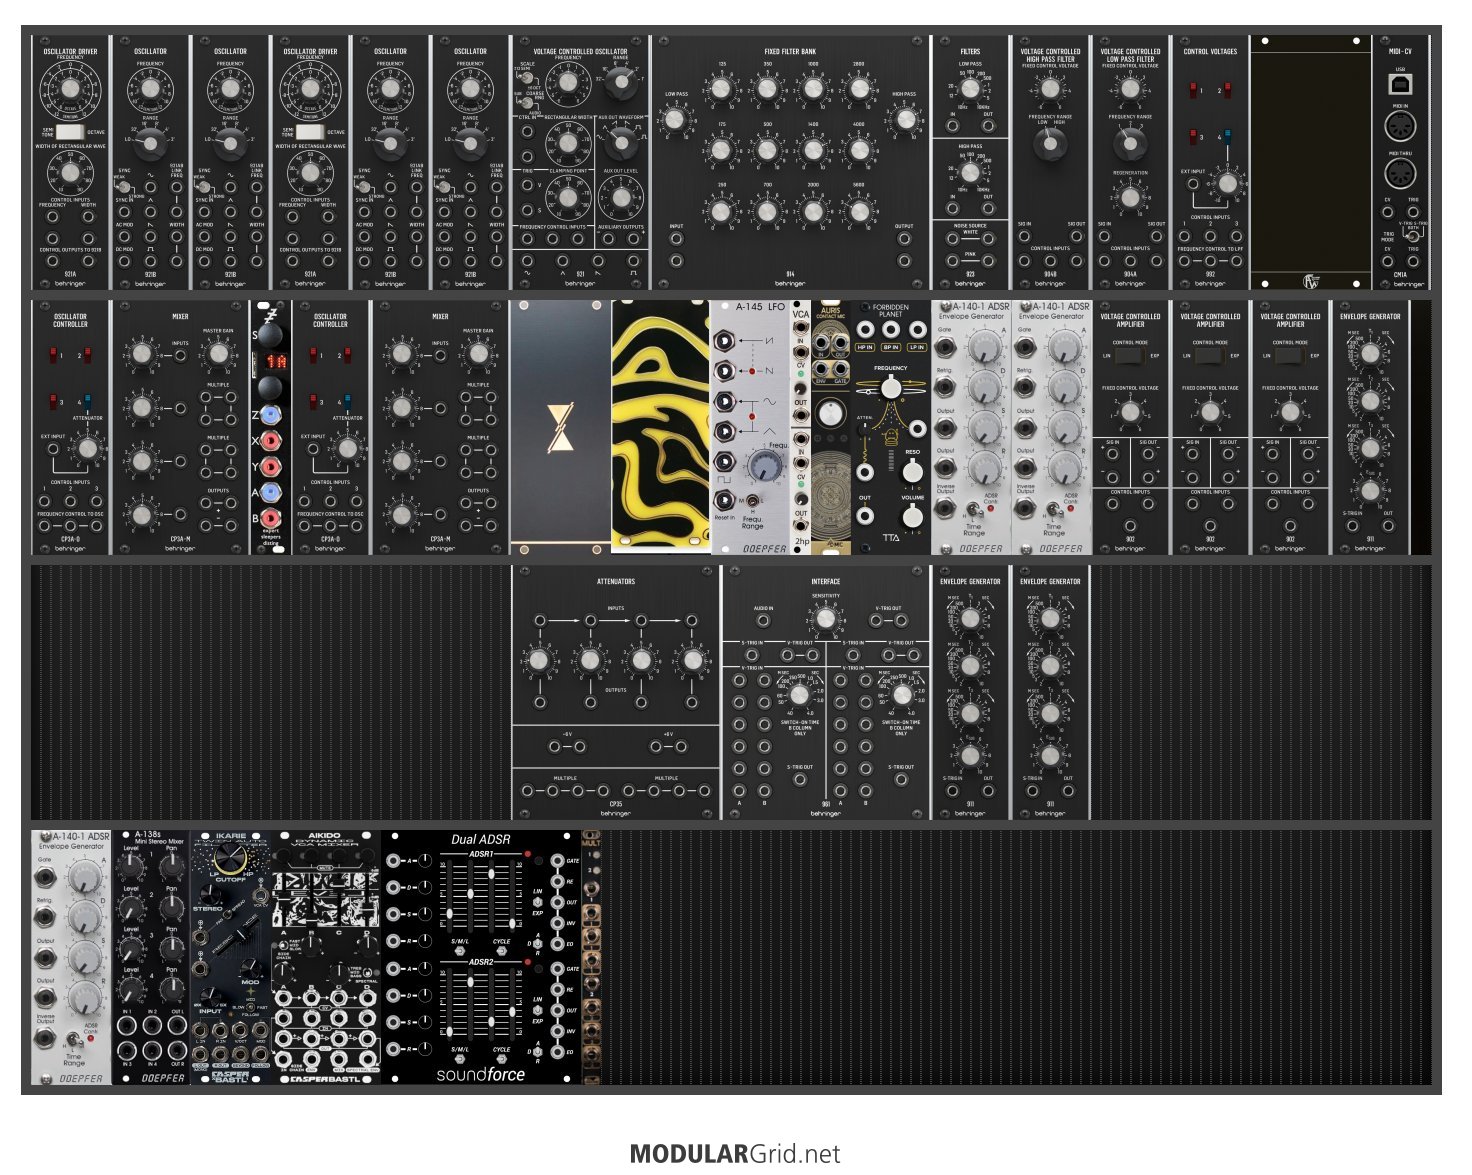Image resolution: width=1472 pixels, height=1175 pixels.
Task: Click the Low Pass knob on Fixed Filter Bank
Action: [x=676, y=120]
